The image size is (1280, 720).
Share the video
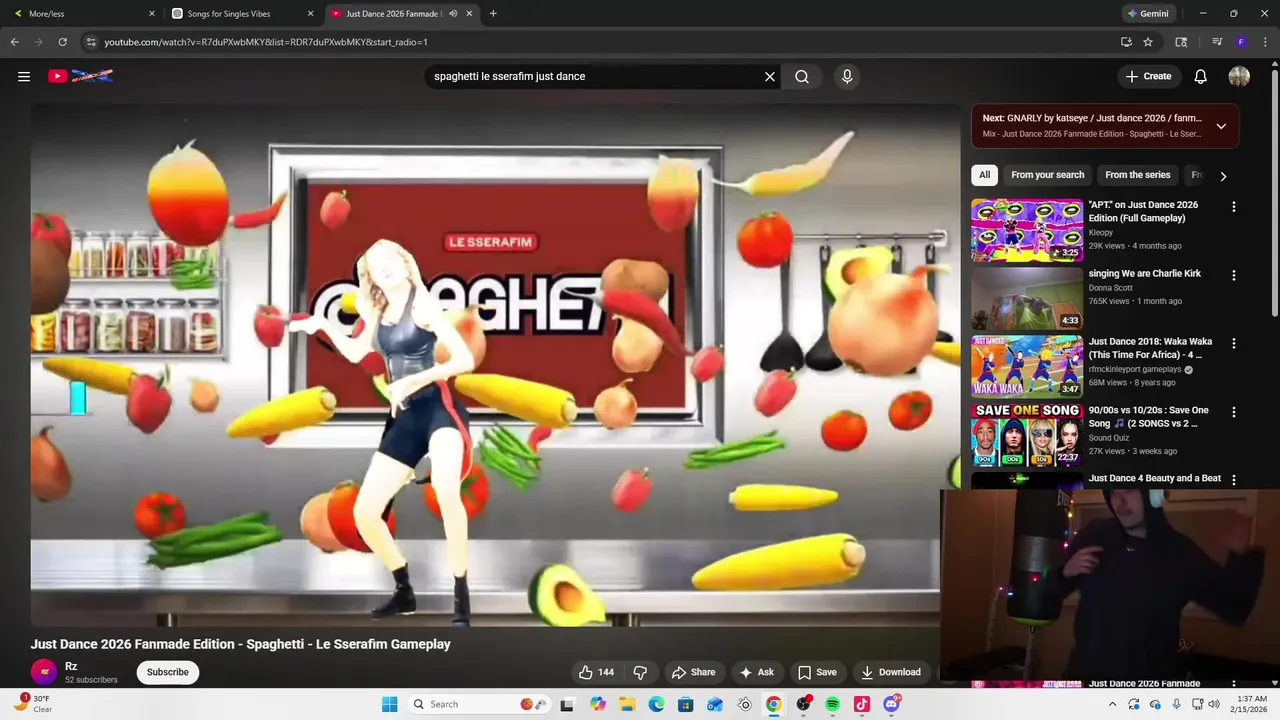point(693,672)
